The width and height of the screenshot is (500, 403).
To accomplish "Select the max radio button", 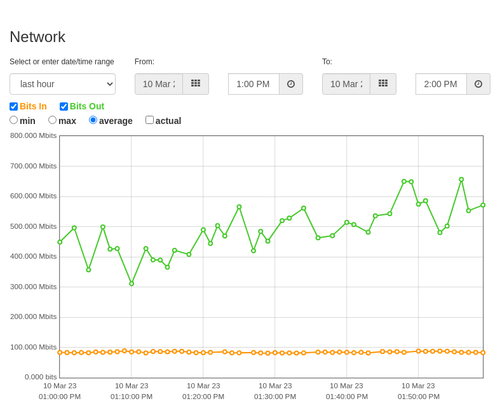I will [52, 120].
